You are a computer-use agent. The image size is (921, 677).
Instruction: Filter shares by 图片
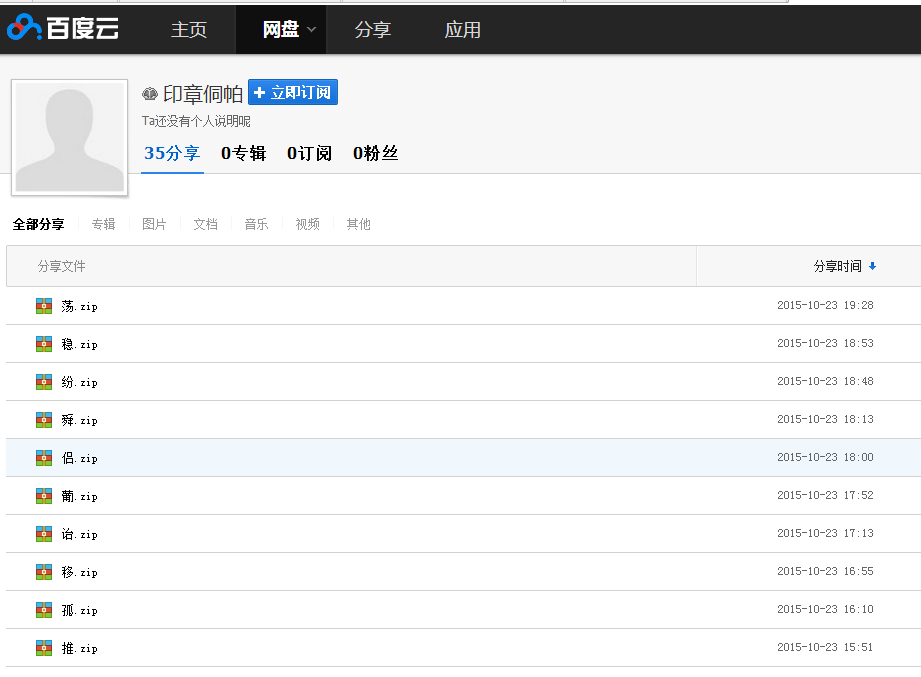[154, 224]
